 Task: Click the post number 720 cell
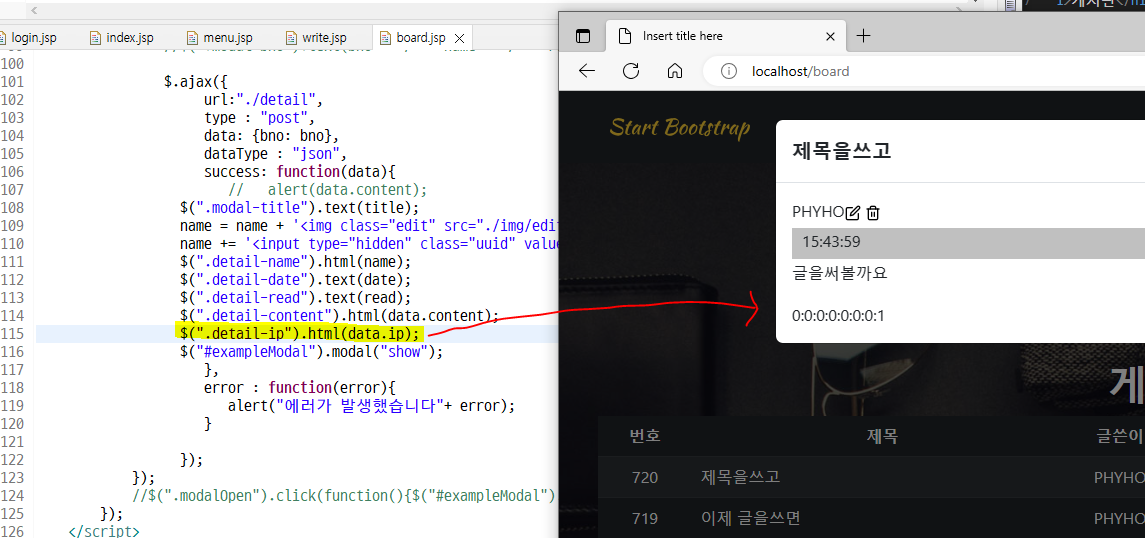click(645, 477)
